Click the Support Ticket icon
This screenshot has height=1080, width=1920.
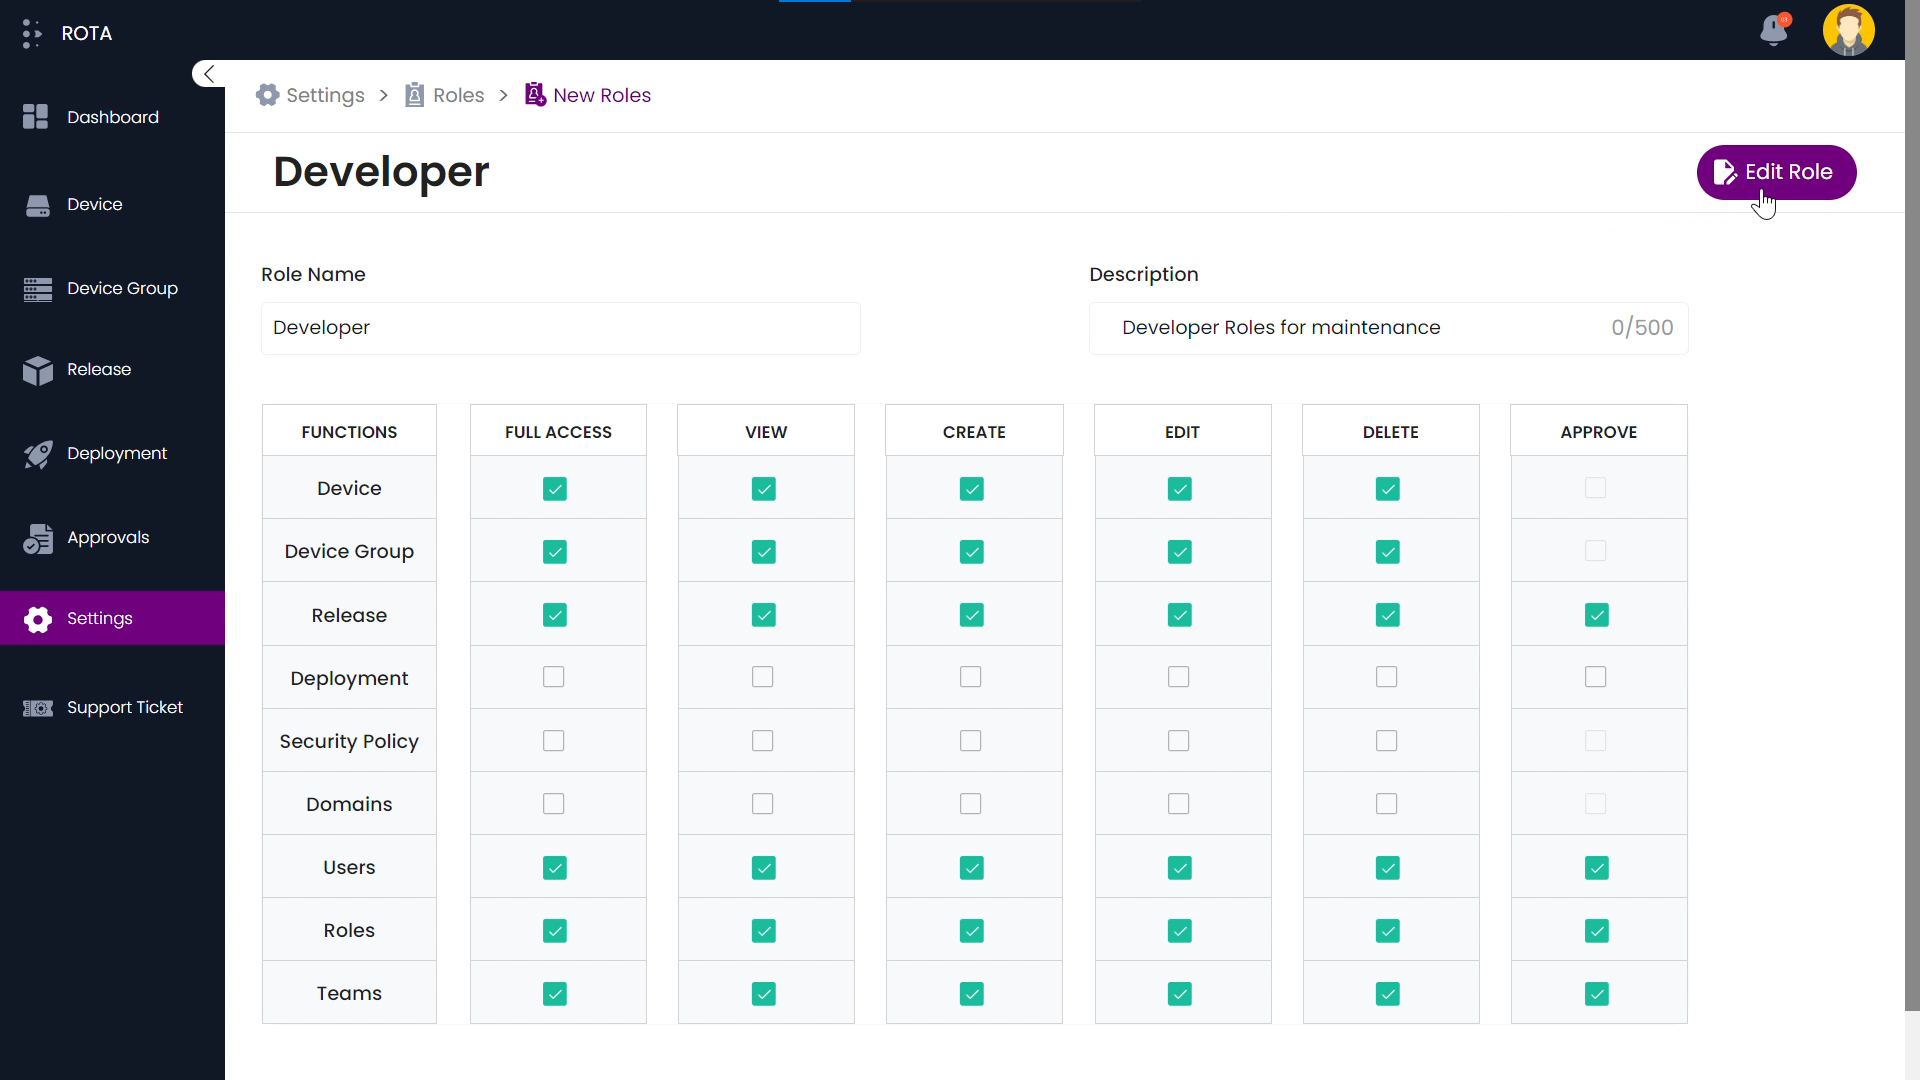pyautogui.click(x=38, y=708)
